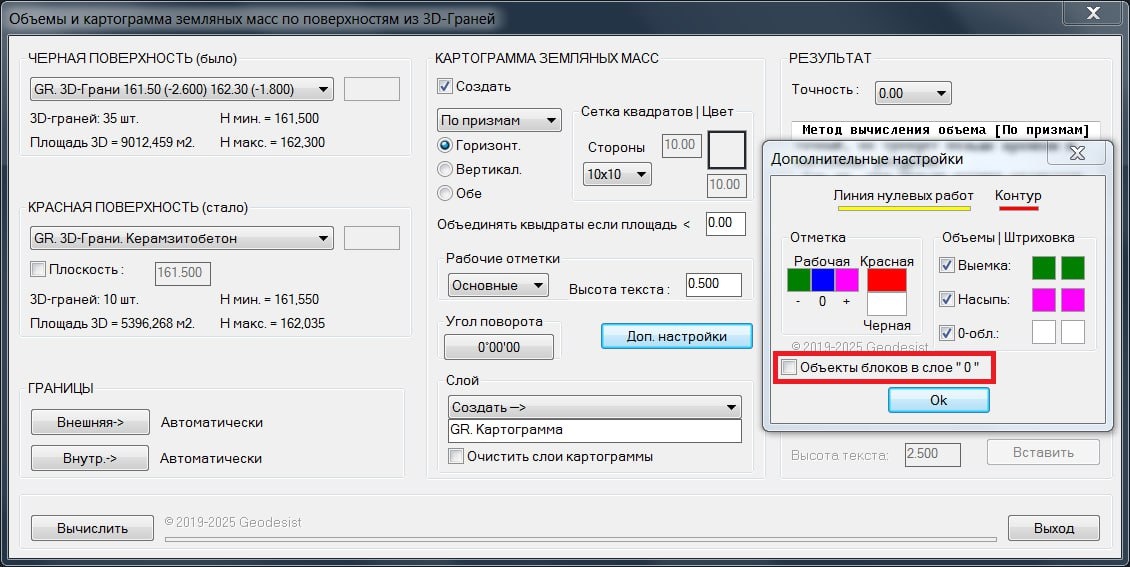This screenshot has width=1130, height=567.
Task: Click Ok in the additional settings dialog
Action: [938, 401]
